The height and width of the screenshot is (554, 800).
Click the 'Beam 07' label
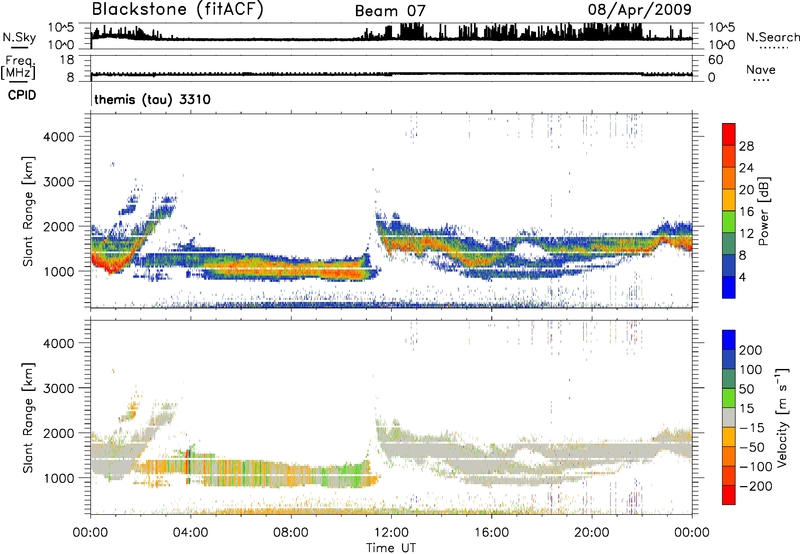[390, 11]
